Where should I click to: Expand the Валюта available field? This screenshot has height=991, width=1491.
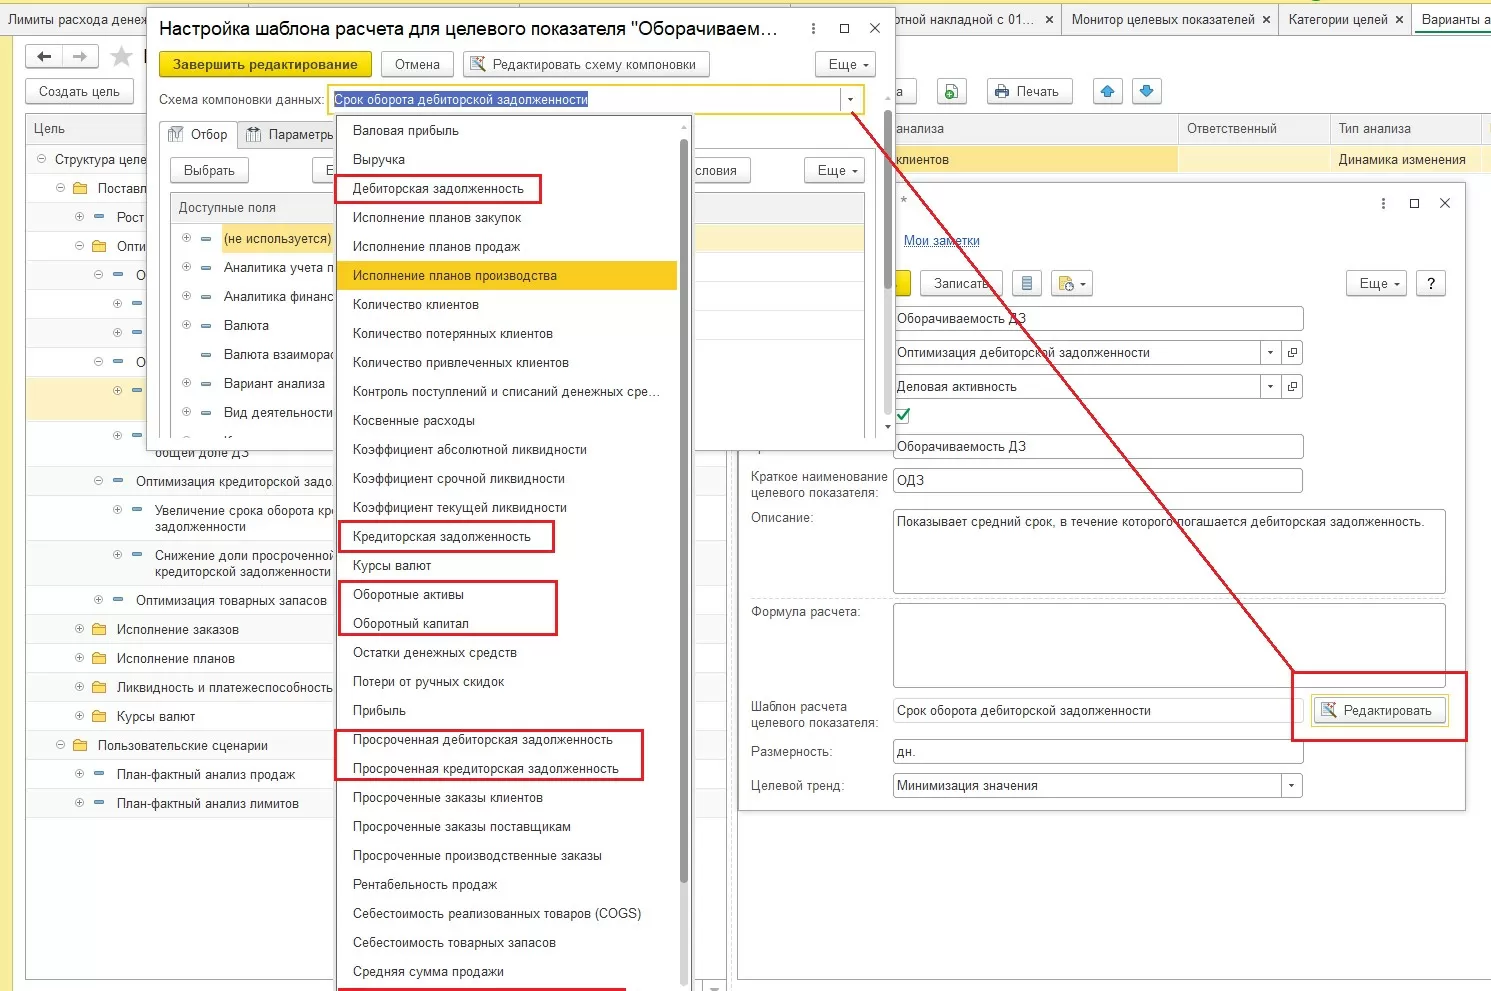click(186, 326)
